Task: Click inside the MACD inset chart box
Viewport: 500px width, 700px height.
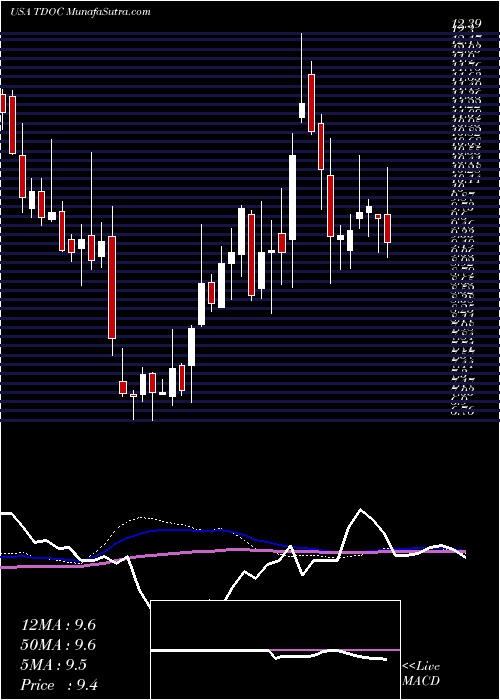Action: [275, 650]
